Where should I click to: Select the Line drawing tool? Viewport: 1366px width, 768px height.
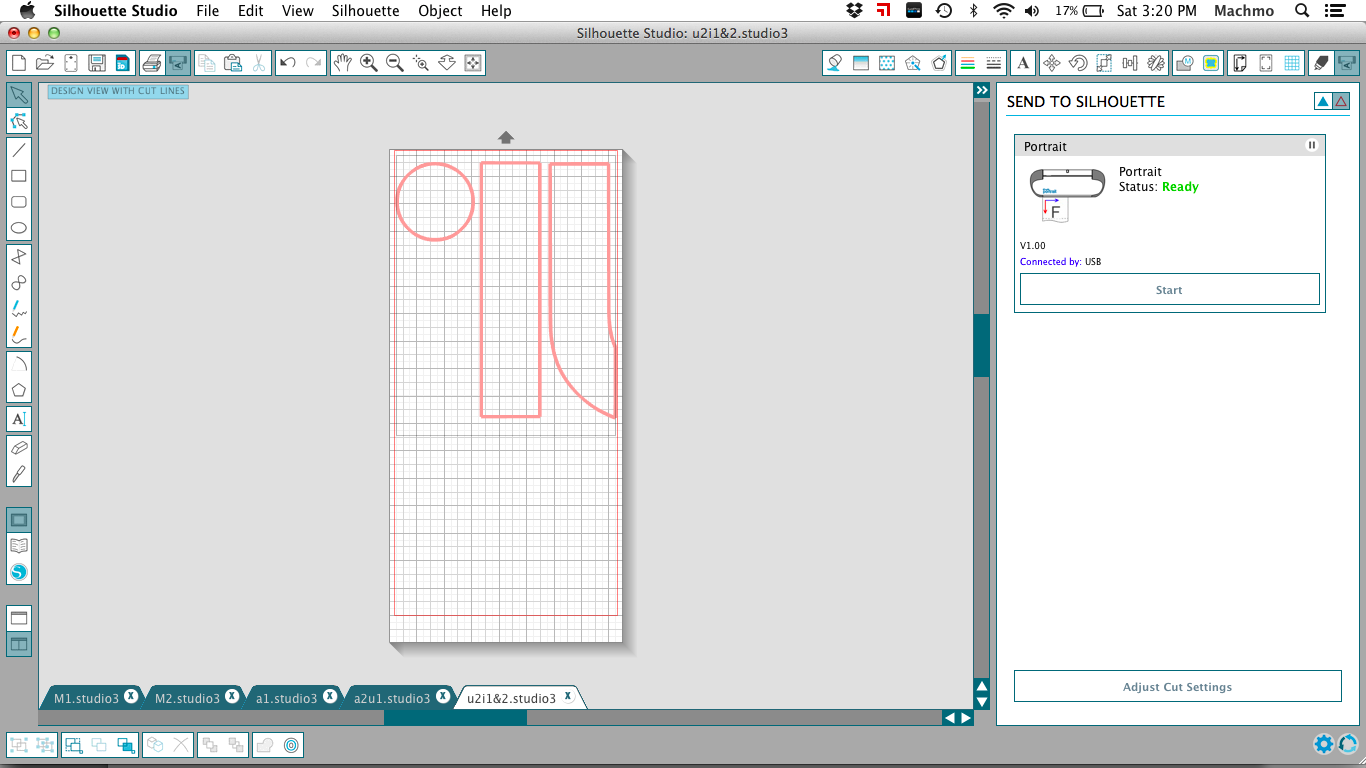coord(19,150)
